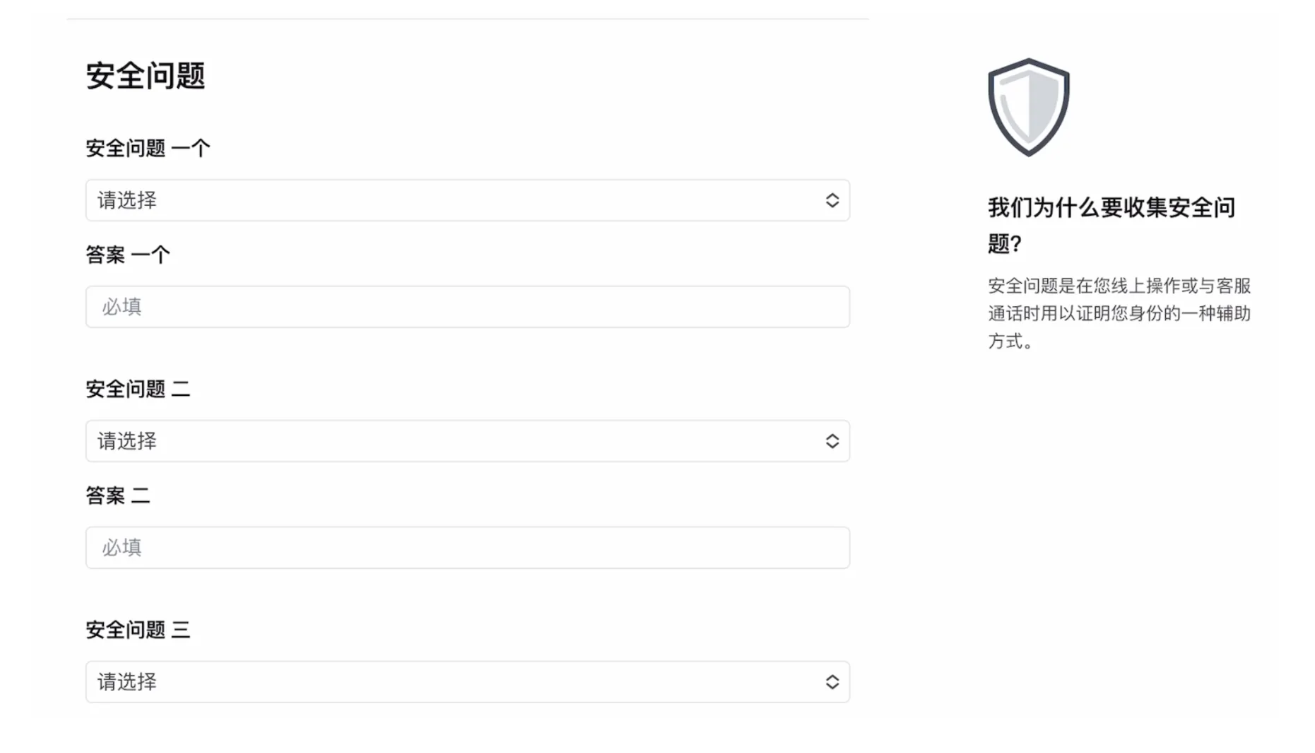
Task: Expand the 安全问题 二 请选择 dropdown
Action: tap(467, 441)
